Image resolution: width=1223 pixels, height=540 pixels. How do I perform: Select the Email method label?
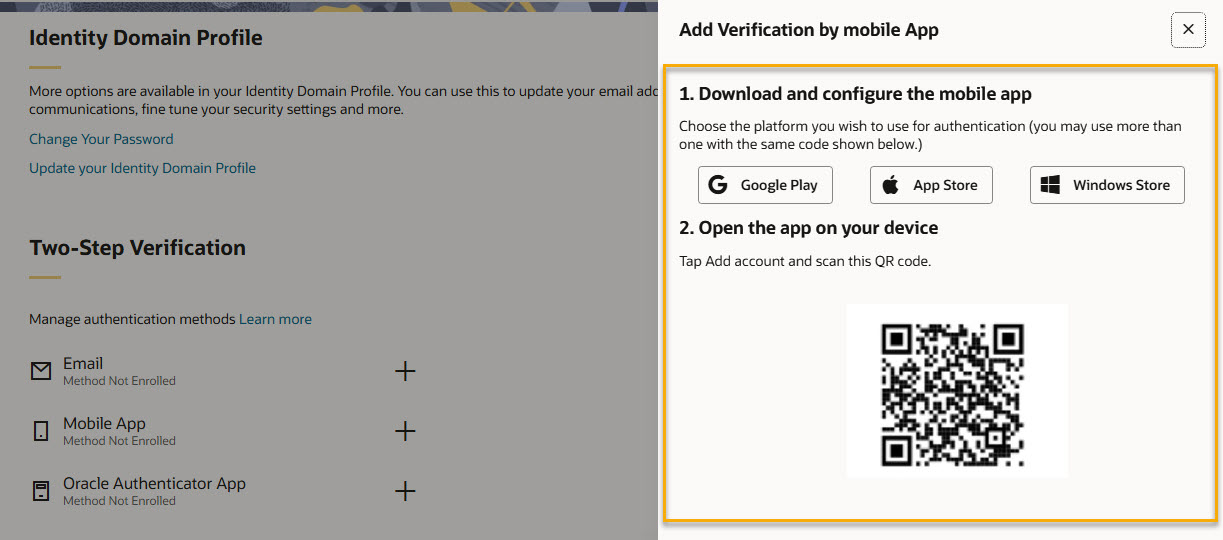pos(83,364)
